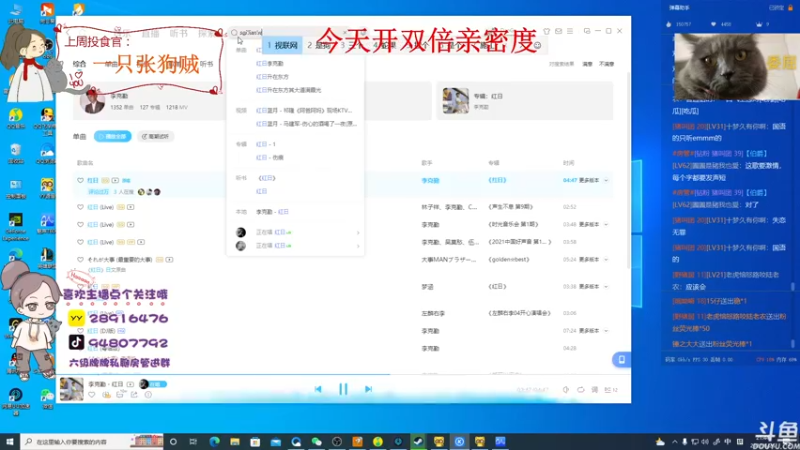This screenshot has width=800, height=450.
Task: Skip to the next track
Action: 368,389
